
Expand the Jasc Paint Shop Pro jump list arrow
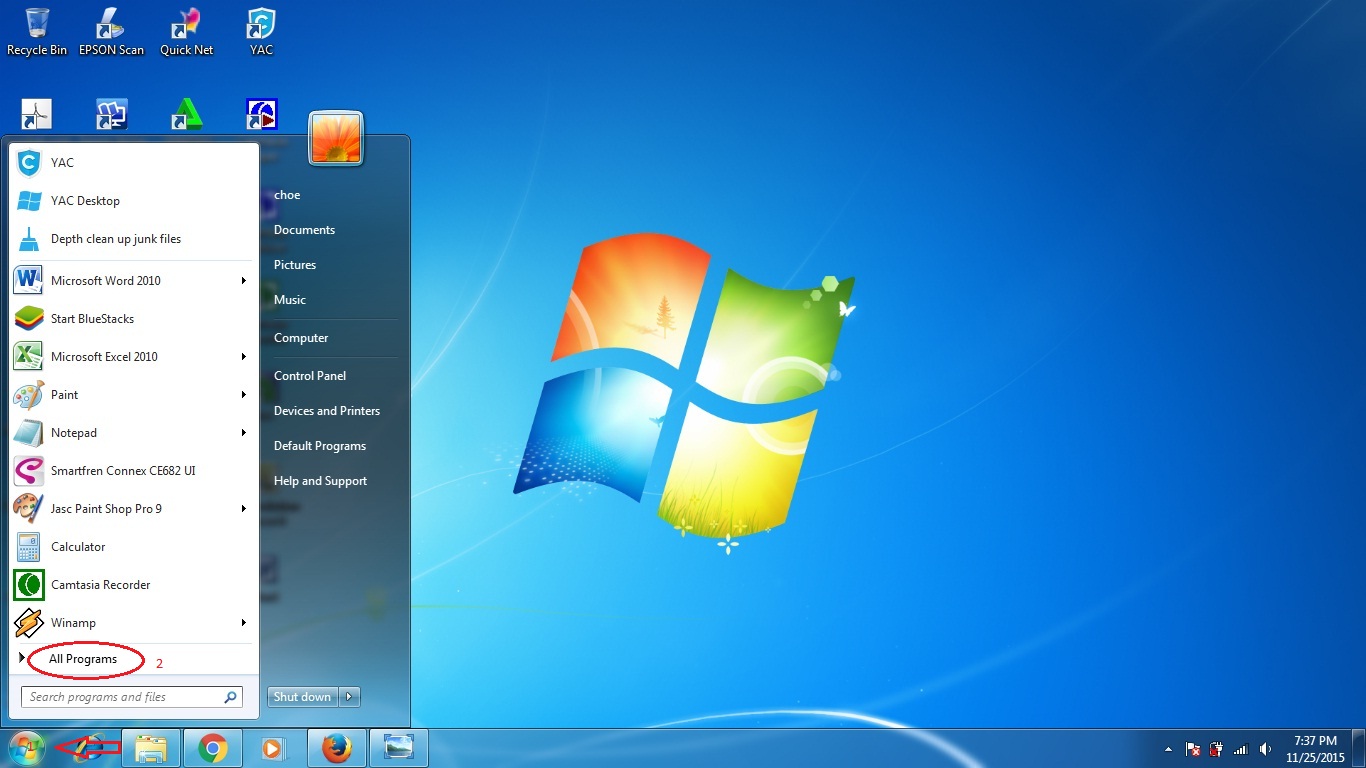244,509
